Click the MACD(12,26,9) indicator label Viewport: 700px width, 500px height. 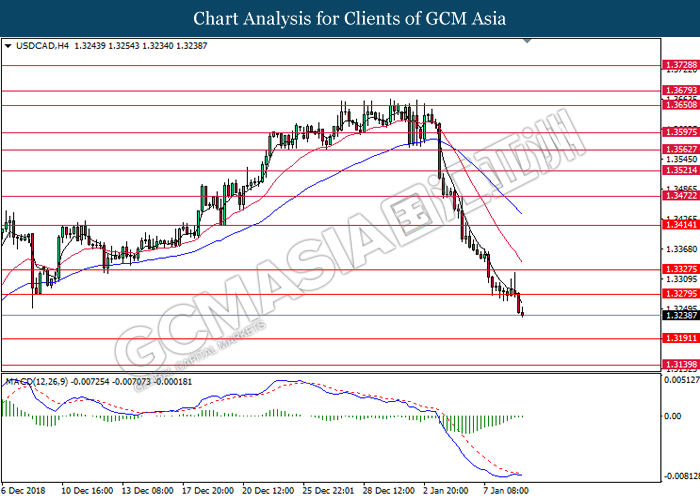(x=36, y=382)
